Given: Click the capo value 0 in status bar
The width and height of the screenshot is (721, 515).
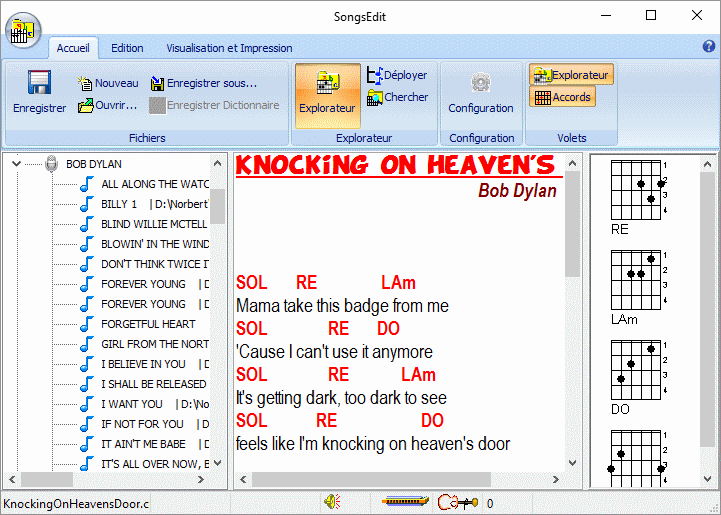Looking at the screenshot, I should point(490,504).
